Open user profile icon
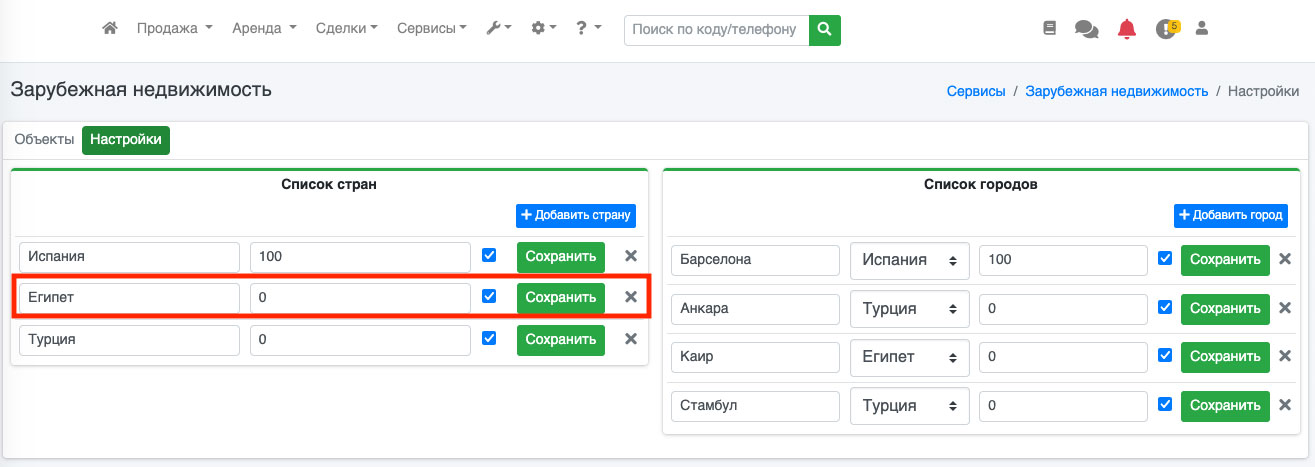The height and width of the screenshot is (467, 1315). click(1202, 29)
